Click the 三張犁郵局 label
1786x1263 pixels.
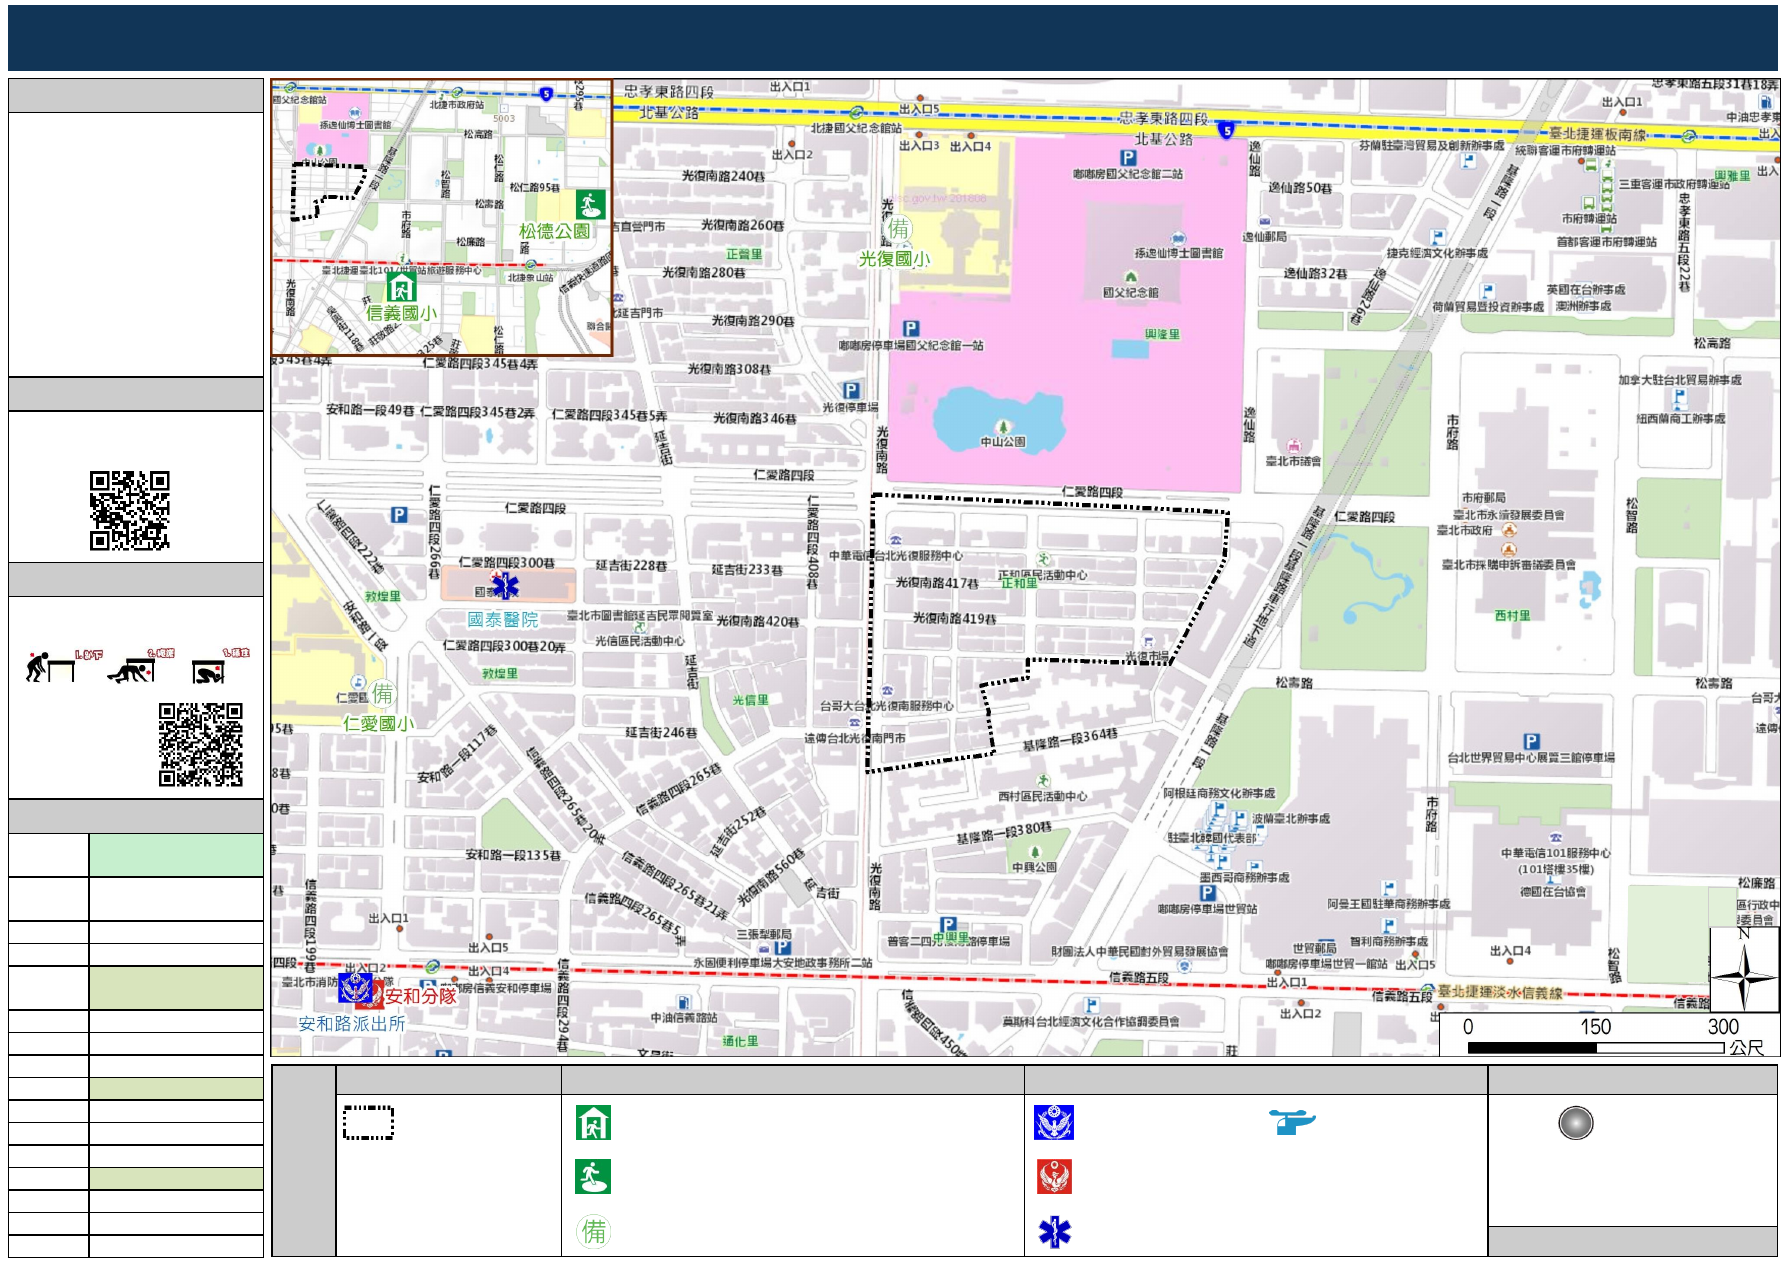coord(764,934)
